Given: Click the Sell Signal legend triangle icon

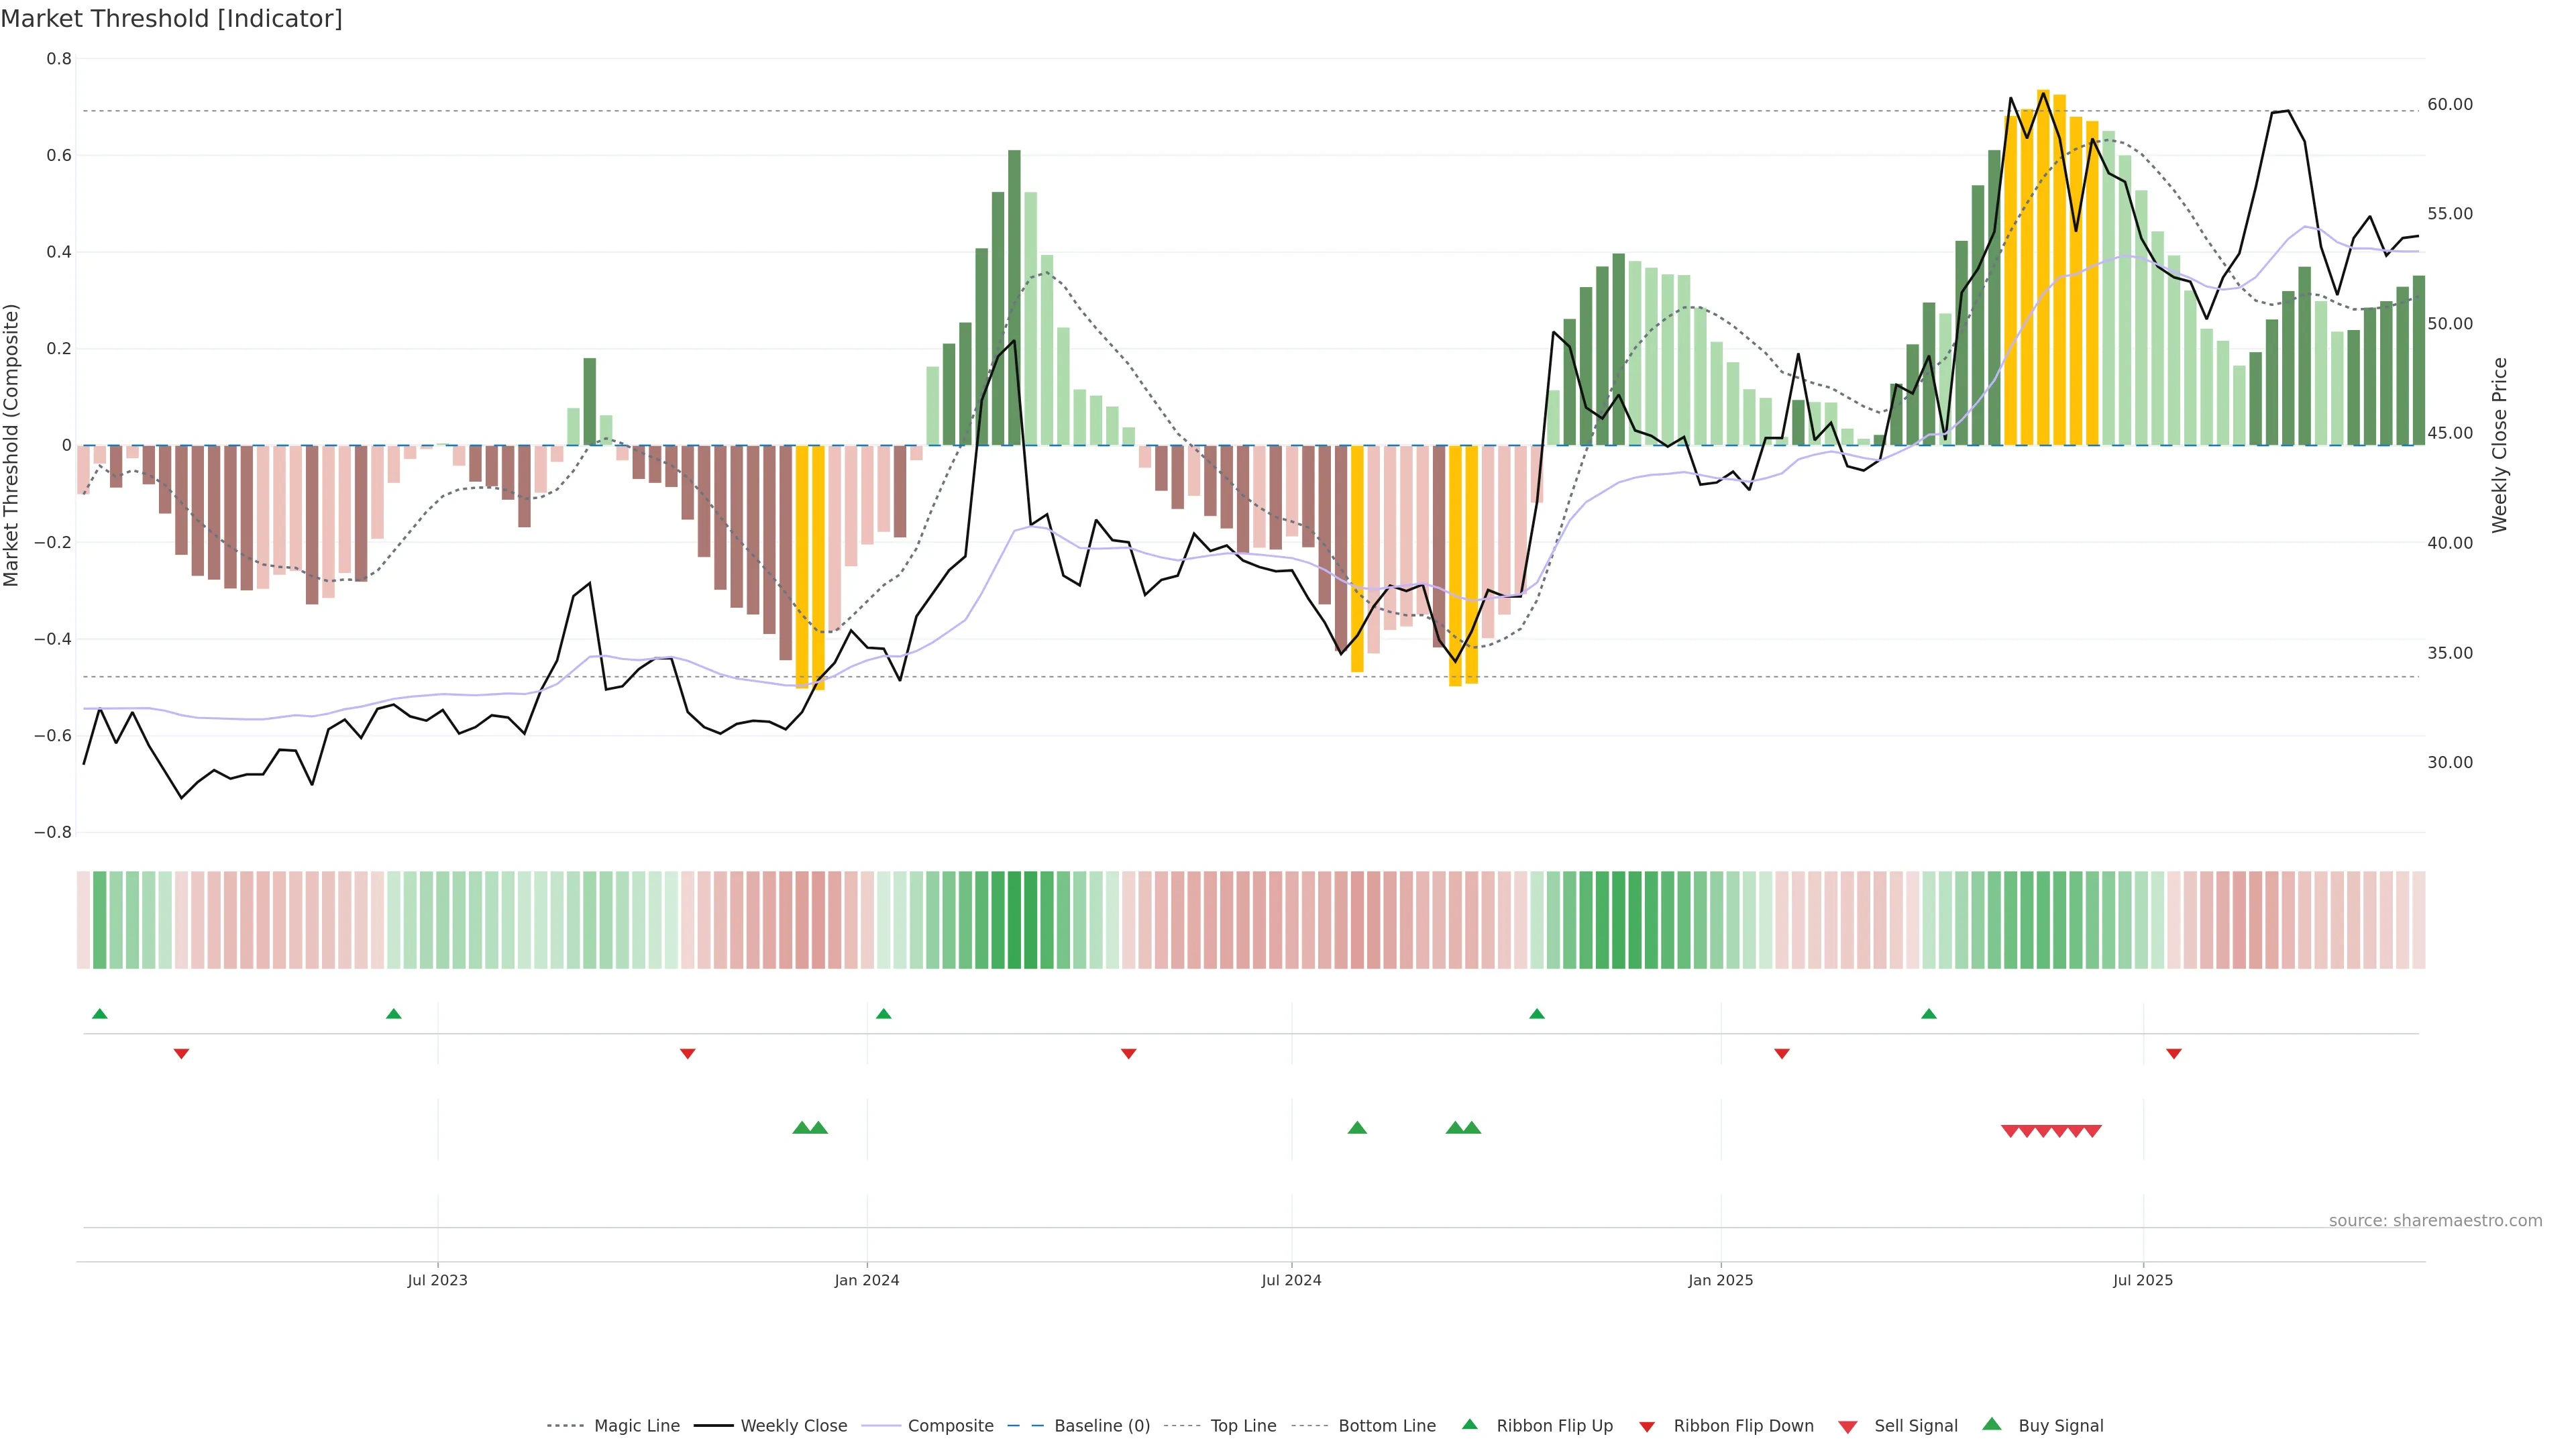Looking at the screenshot, I should tap(1848, 1426).
